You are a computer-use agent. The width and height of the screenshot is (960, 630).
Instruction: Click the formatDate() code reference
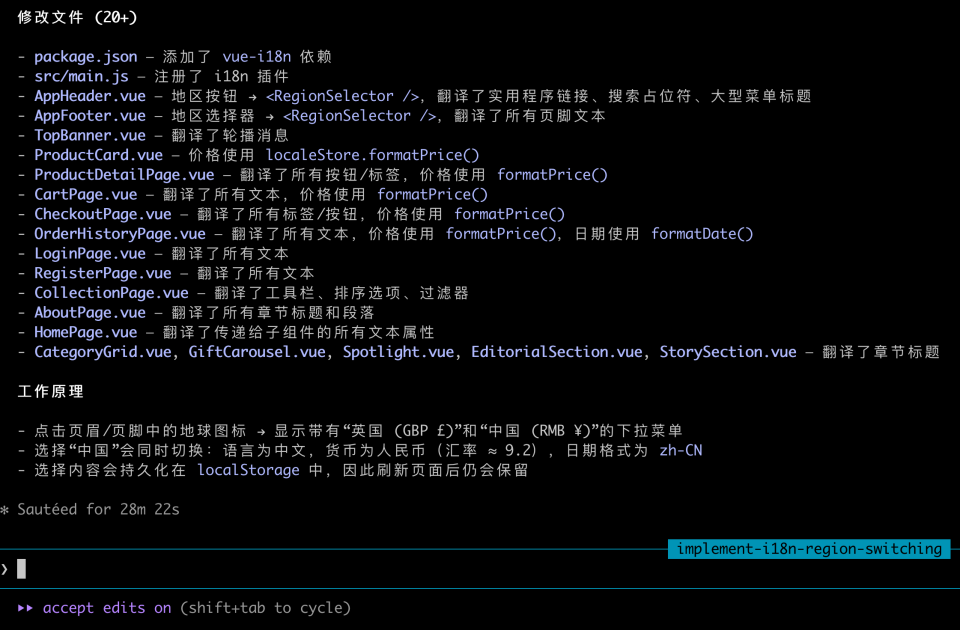[702, 234]
